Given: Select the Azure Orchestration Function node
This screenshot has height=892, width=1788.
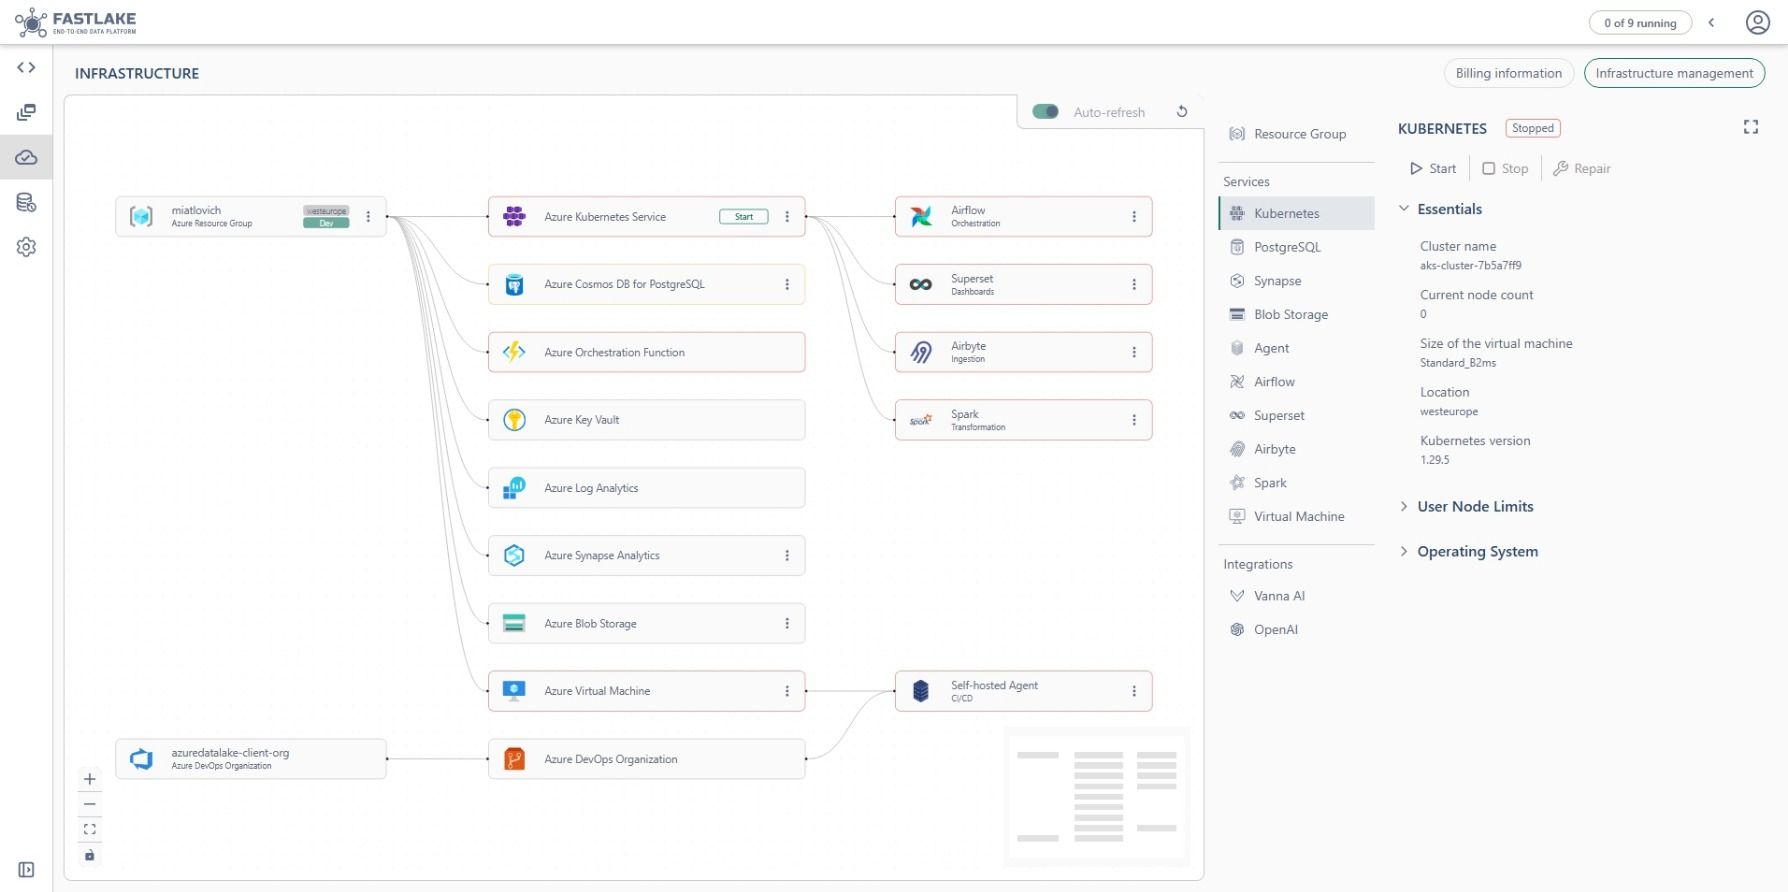Looking at the screenshot, I should (x=646, y=352).
